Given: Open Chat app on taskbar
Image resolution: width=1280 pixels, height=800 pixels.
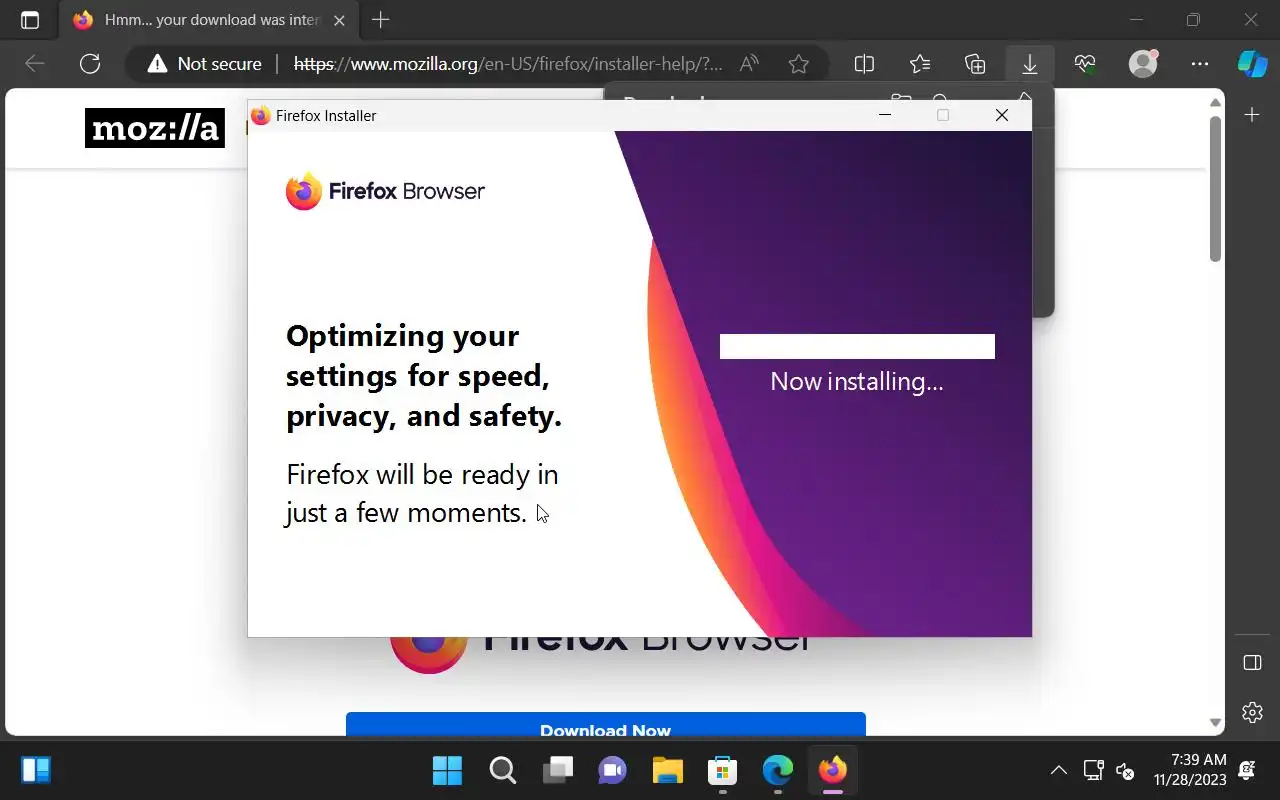Looking at the screenshot, I should click(612, 770).
